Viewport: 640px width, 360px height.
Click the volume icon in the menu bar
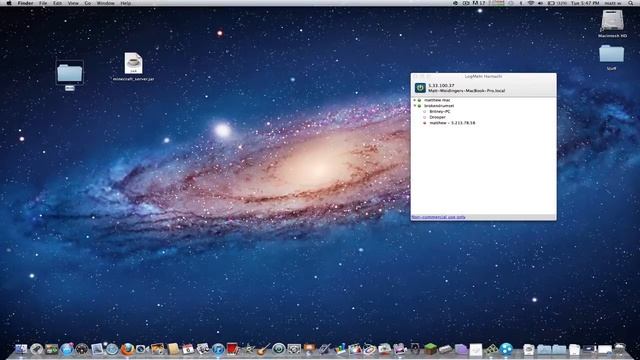(540, 3)
